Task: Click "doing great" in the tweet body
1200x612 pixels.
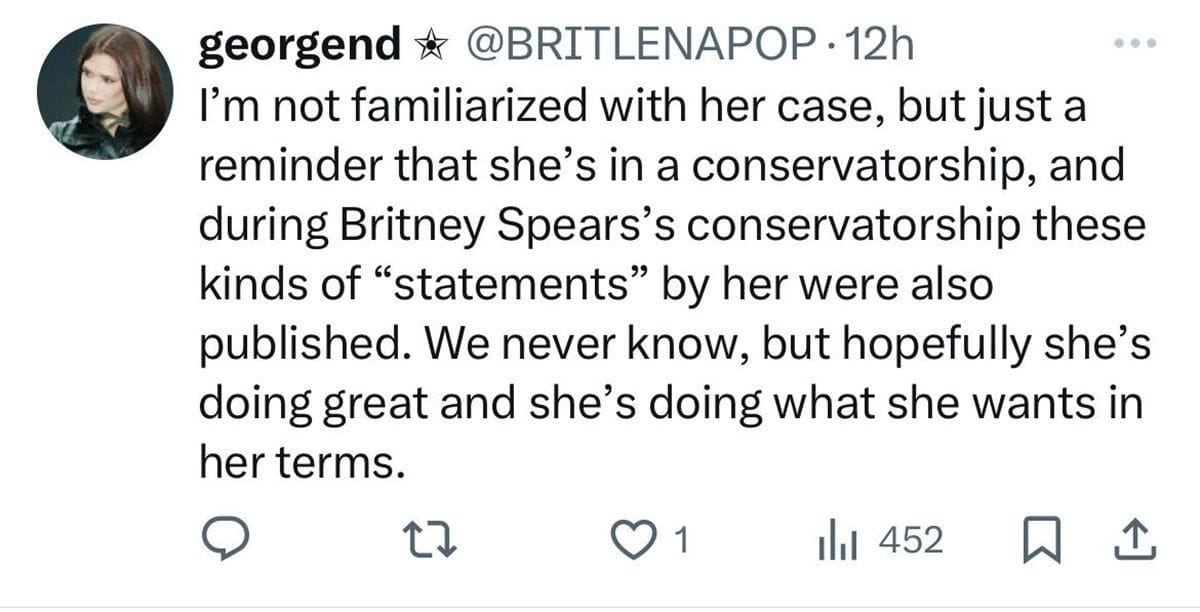Action: click(x=292, y=403)
